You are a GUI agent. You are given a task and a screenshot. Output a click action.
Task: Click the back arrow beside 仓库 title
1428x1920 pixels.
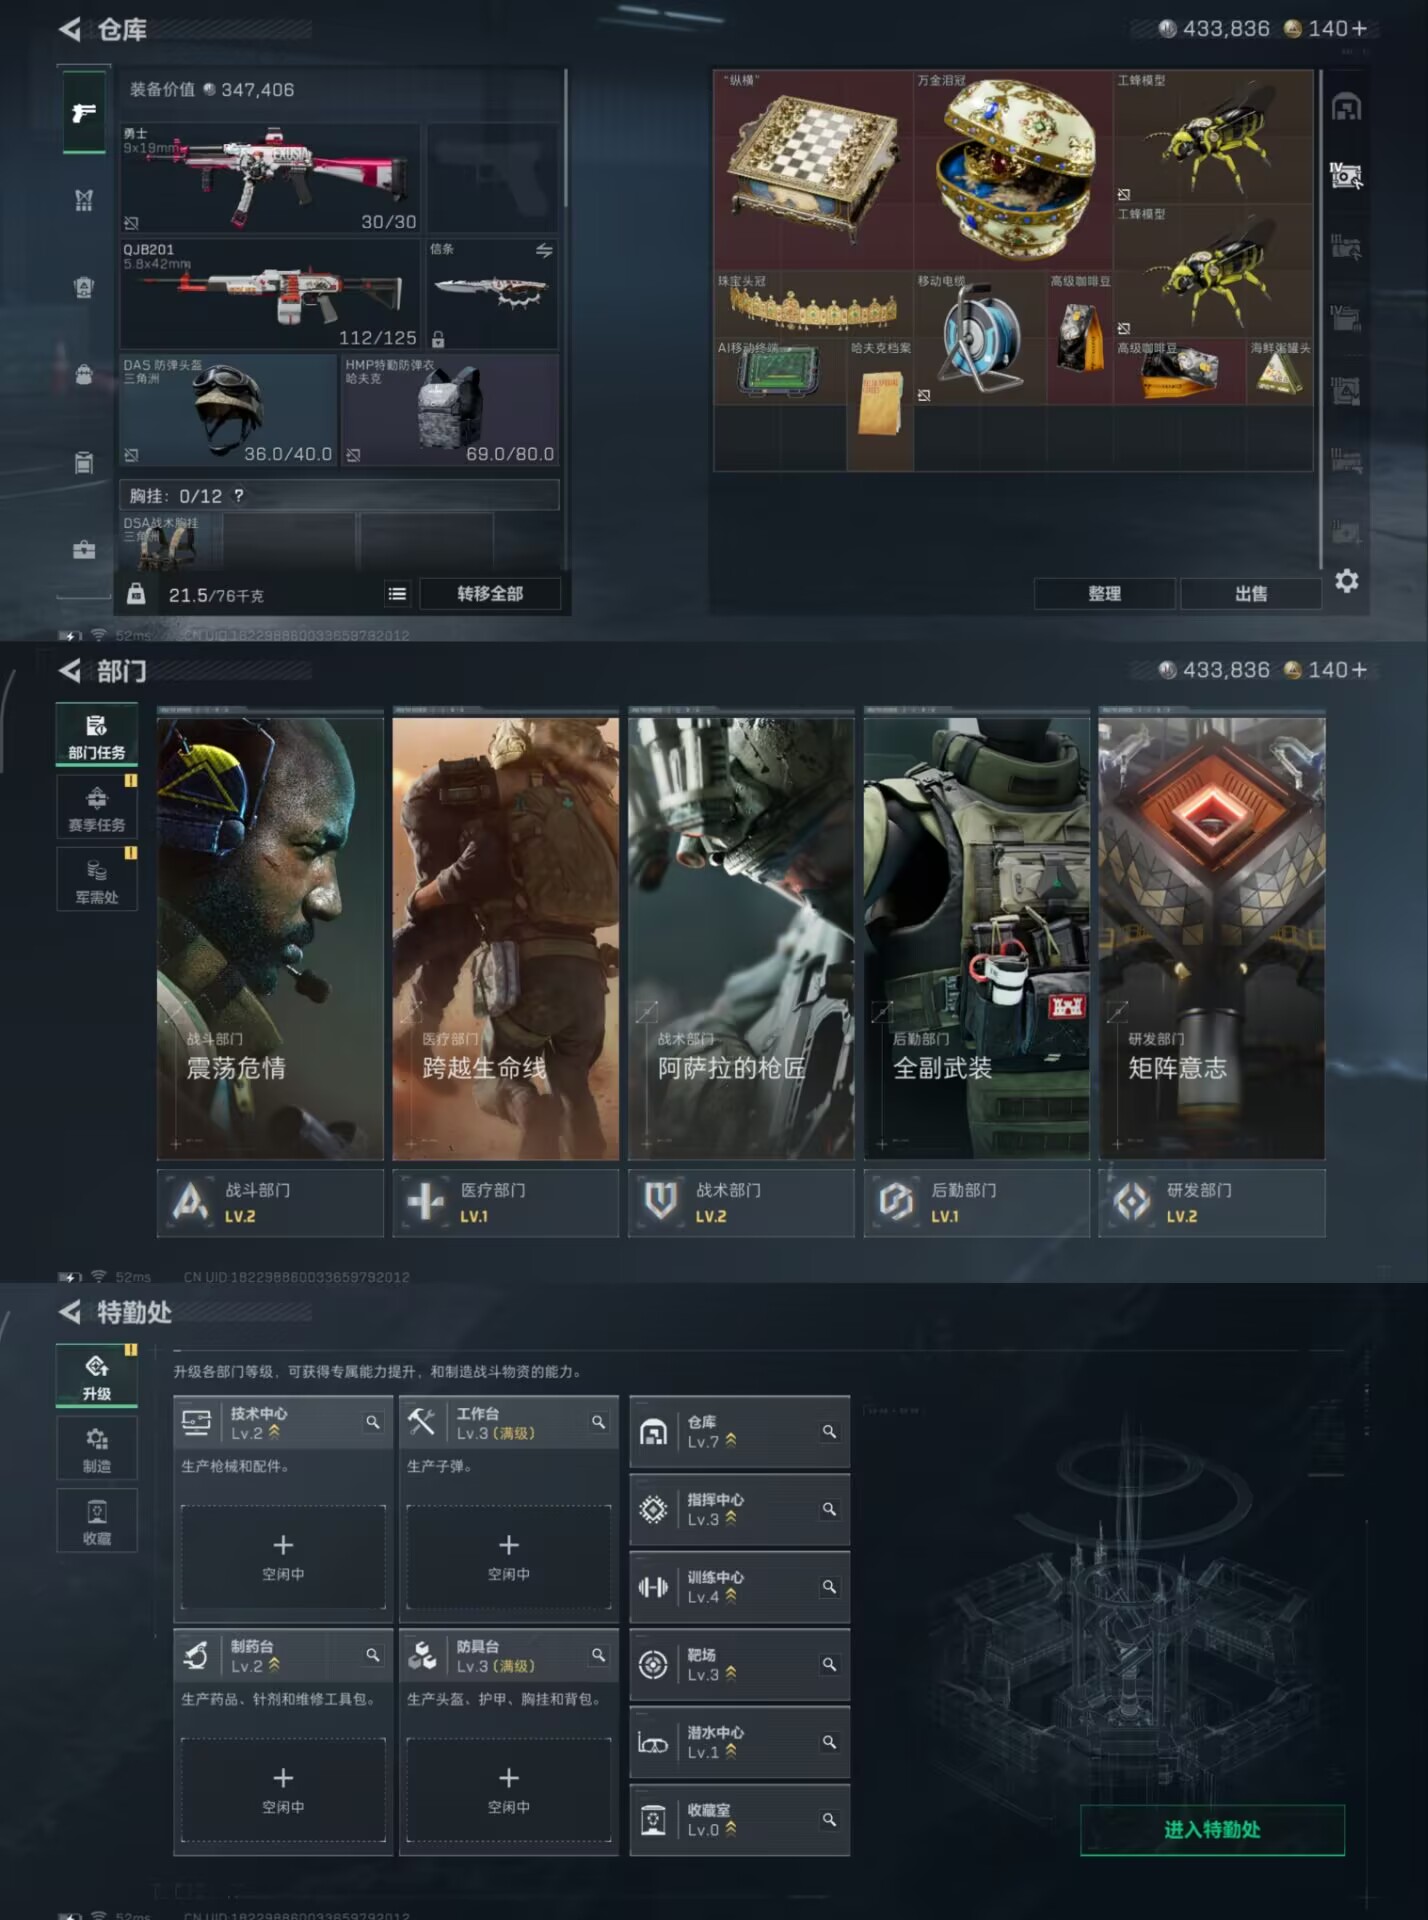70,29
